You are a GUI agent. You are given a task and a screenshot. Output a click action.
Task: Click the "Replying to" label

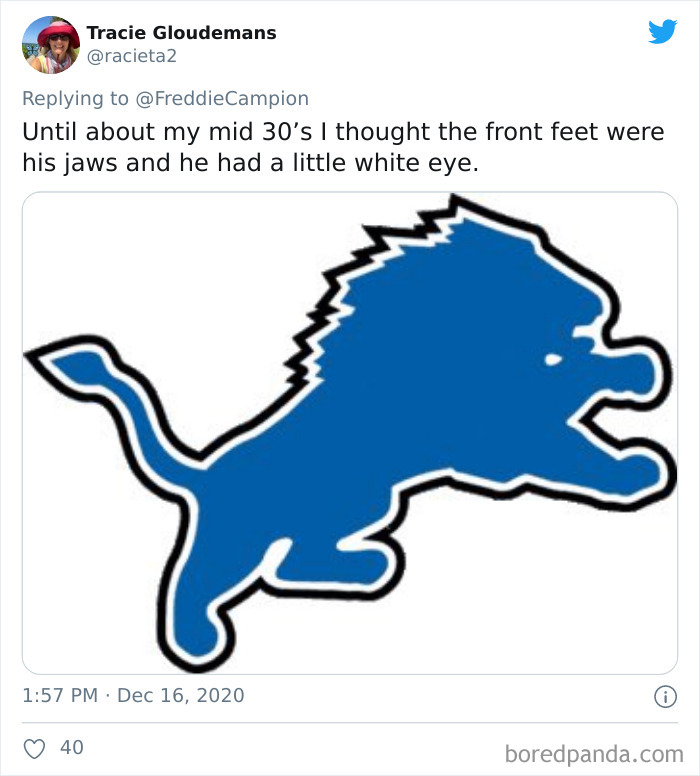78,98
